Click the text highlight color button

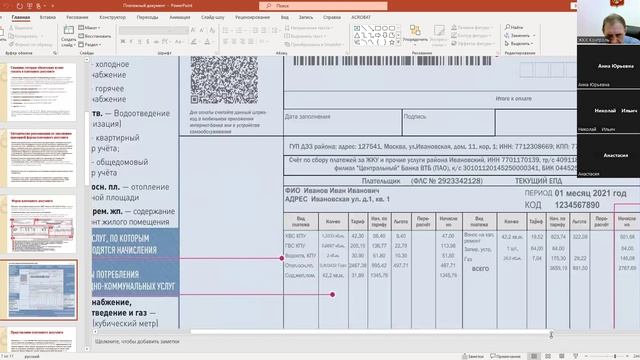coord(194,42)
